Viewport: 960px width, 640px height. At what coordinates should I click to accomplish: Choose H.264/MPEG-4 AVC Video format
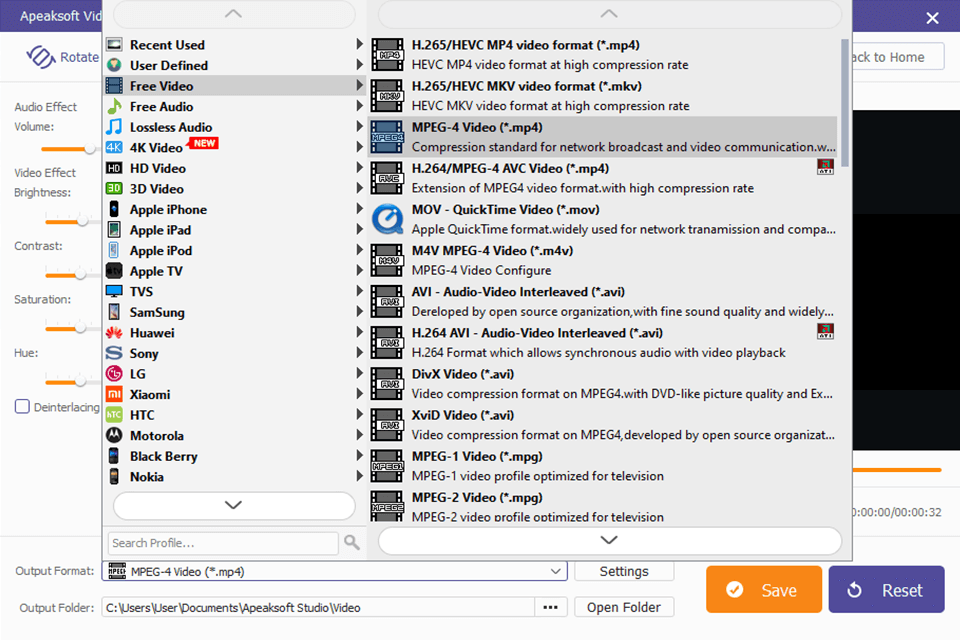[603, 178]
